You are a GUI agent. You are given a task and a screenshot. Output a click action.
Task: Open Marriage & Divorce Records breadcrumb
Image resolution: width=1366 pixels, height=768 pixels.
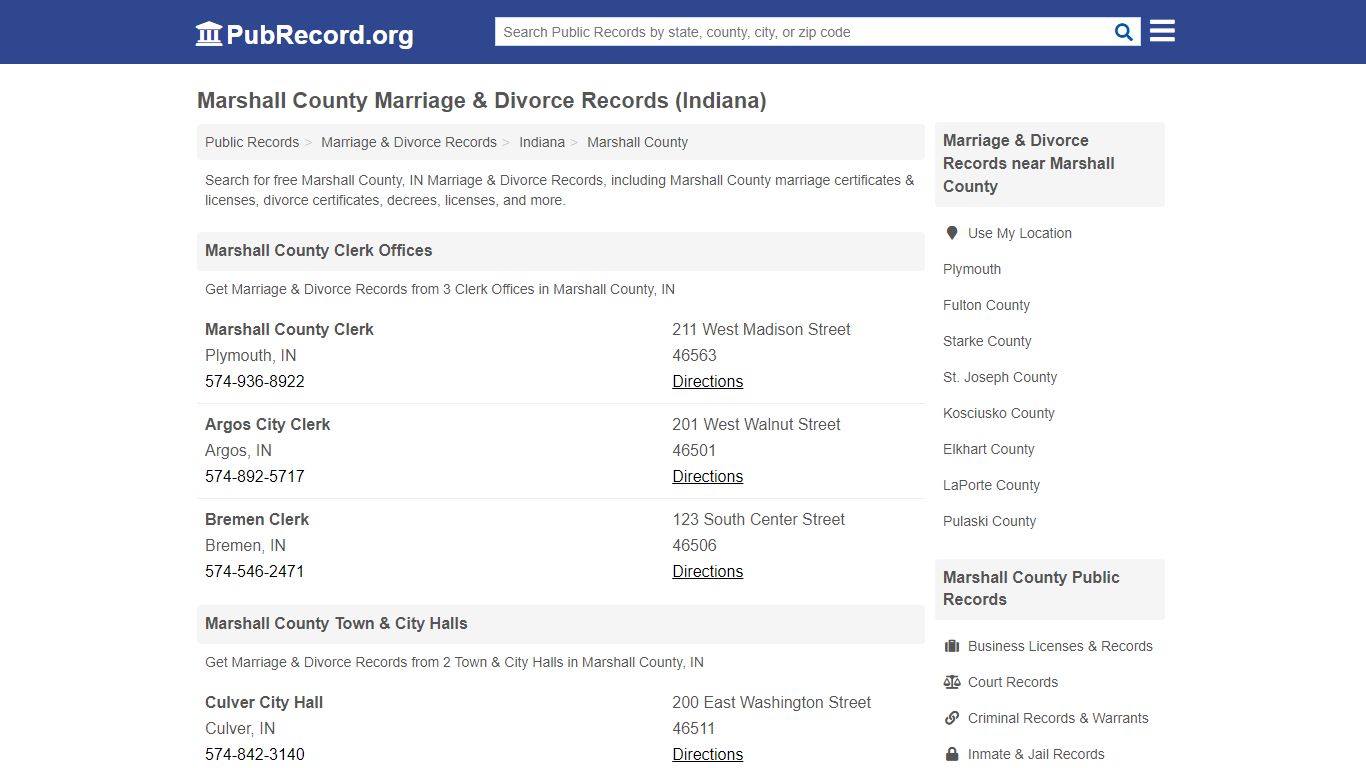click(x=409, y=142)
